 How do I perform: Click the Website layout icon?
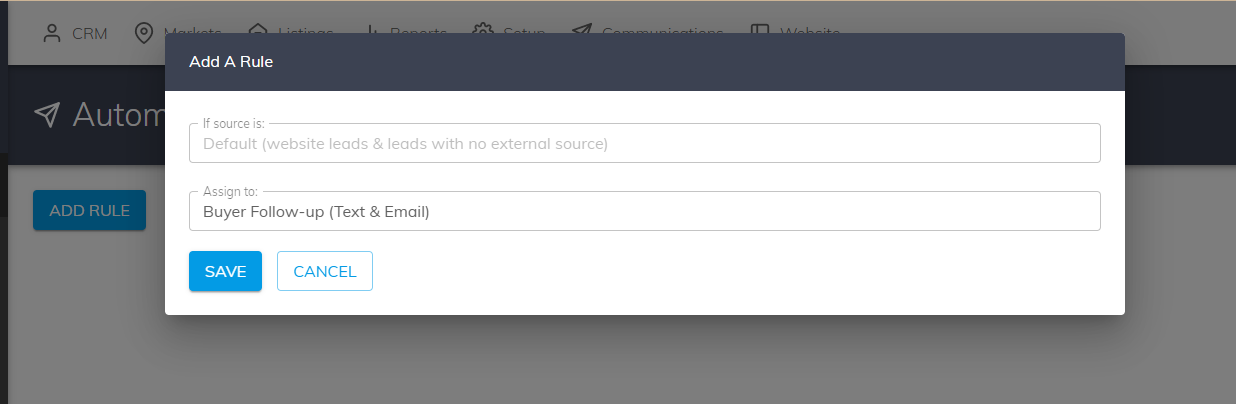pyautogui.click(x=760, y=30)
